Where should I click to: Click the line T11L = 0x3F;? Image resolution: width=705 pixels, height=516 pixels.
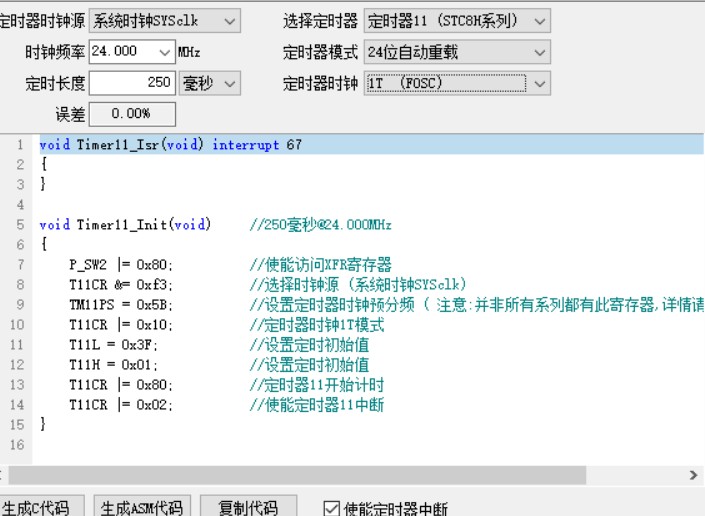point(113,345)
